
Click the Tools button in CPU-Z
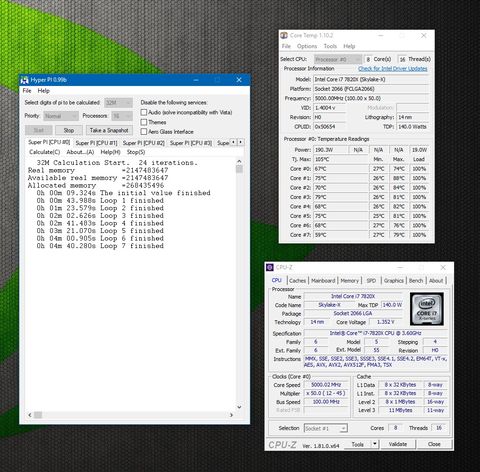coord(358,444)
